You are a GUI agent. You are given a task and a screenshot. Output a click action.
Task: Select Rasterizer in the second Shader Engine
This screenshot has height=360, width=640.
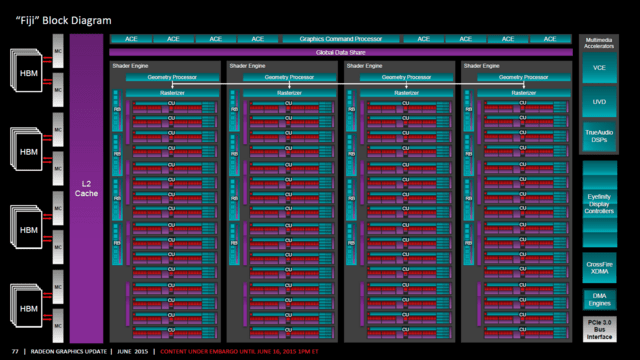[x=289, y=93]
